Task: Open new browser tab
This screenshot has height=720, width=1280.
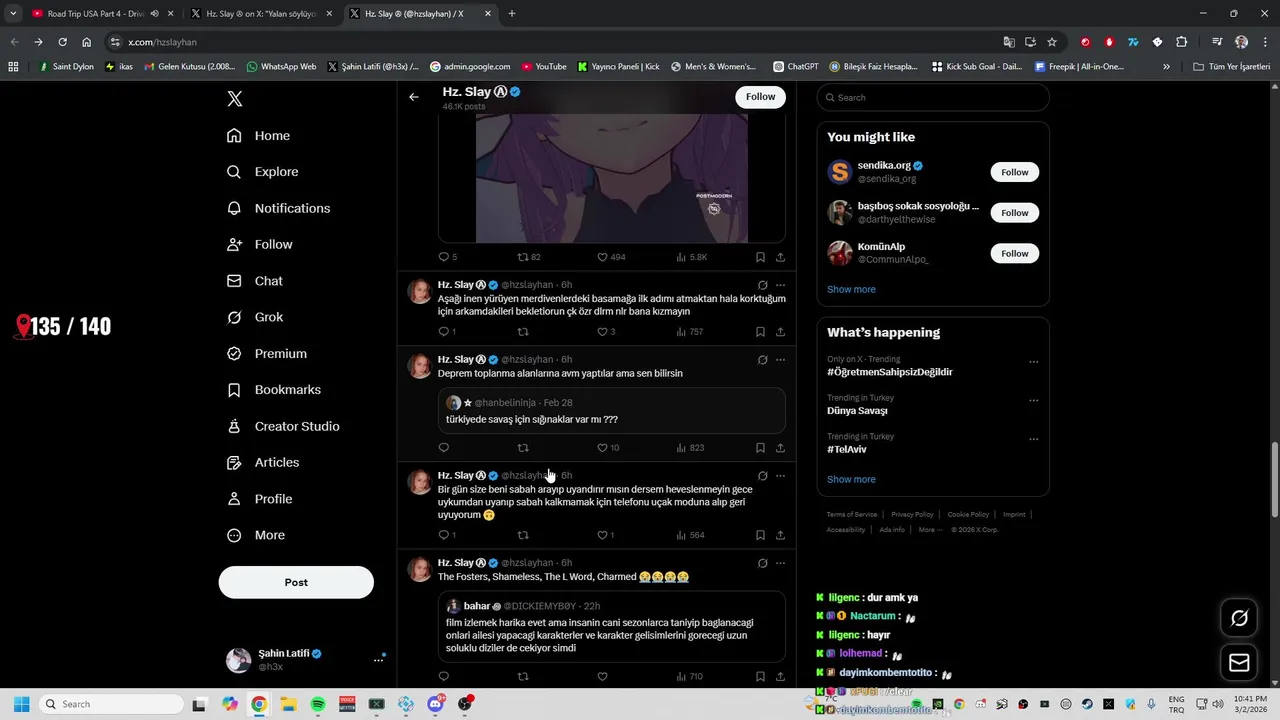Action: (x=512, y=14)
